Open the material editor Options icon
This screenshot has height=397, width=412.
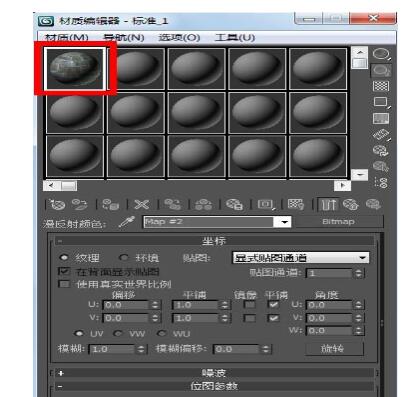(381, 151)
